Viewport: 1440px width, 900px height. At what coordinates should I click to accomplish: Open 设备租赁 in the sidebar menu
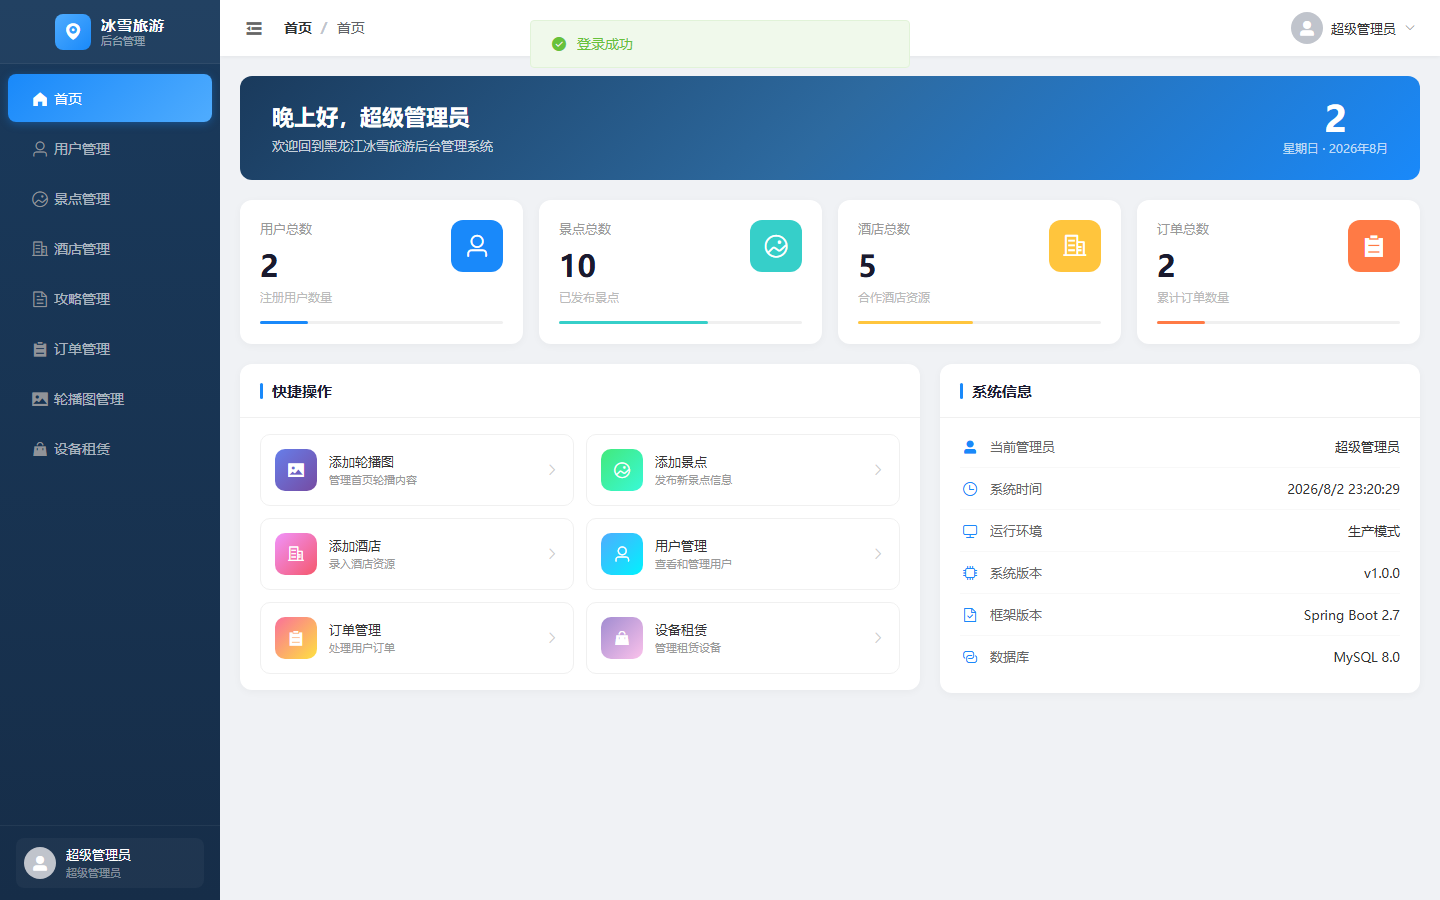[110, 448]
